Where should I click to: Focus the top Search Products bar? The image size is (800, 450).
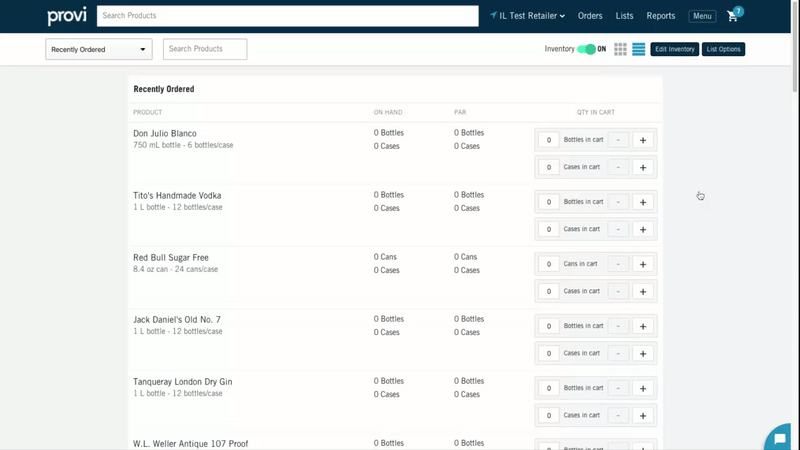288,16
